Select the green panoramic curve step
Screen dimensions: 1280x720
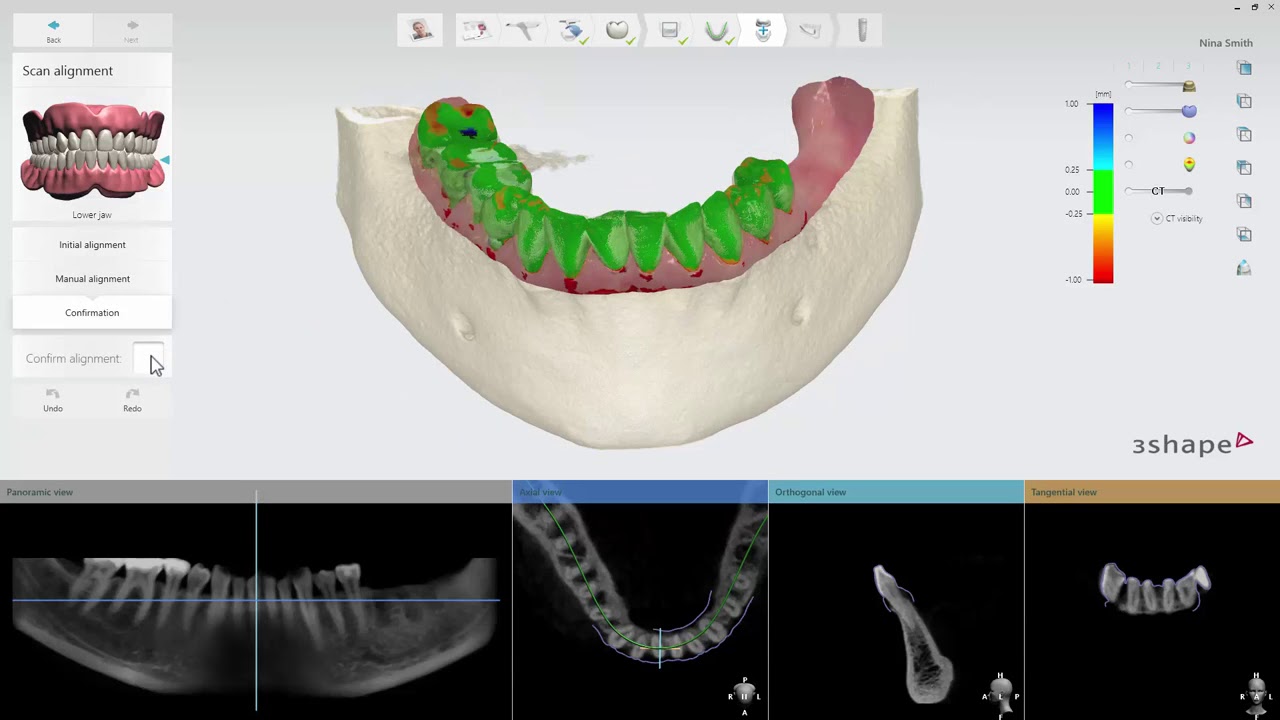pos(717,30)
